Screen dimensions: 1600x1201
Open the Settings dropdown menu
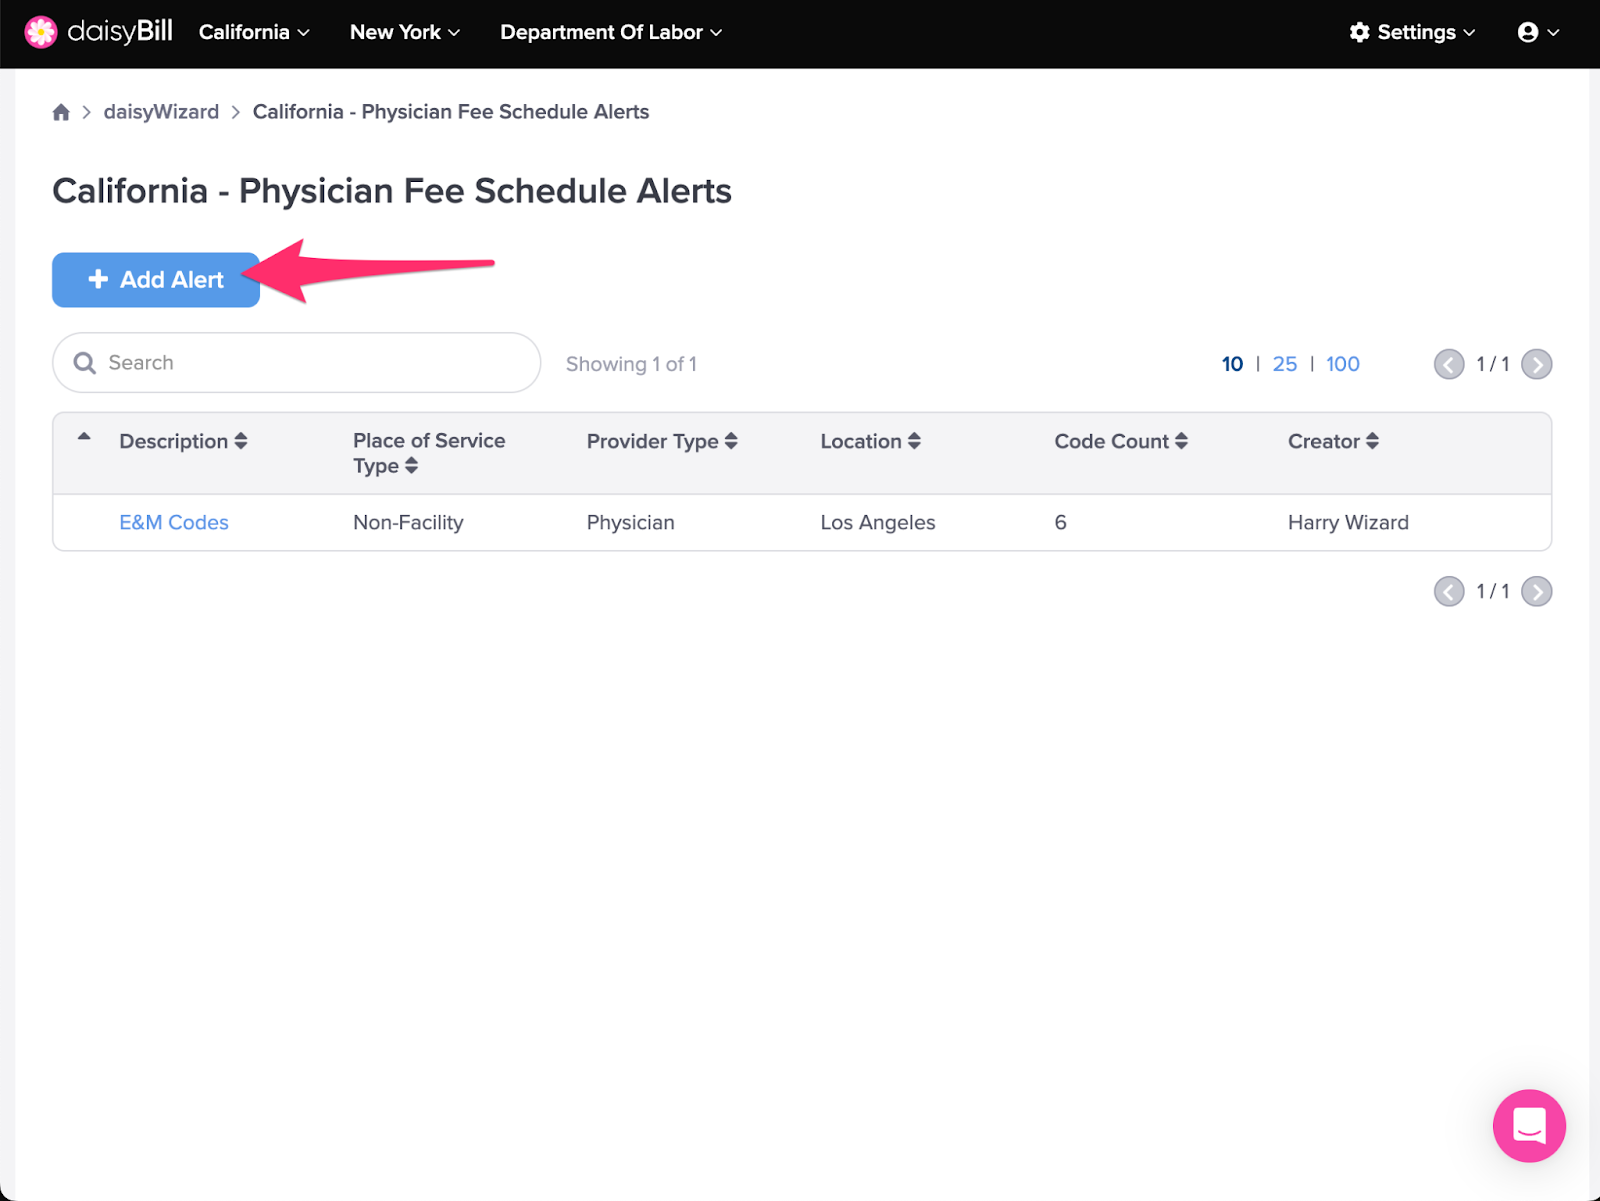pos(1412,32)
